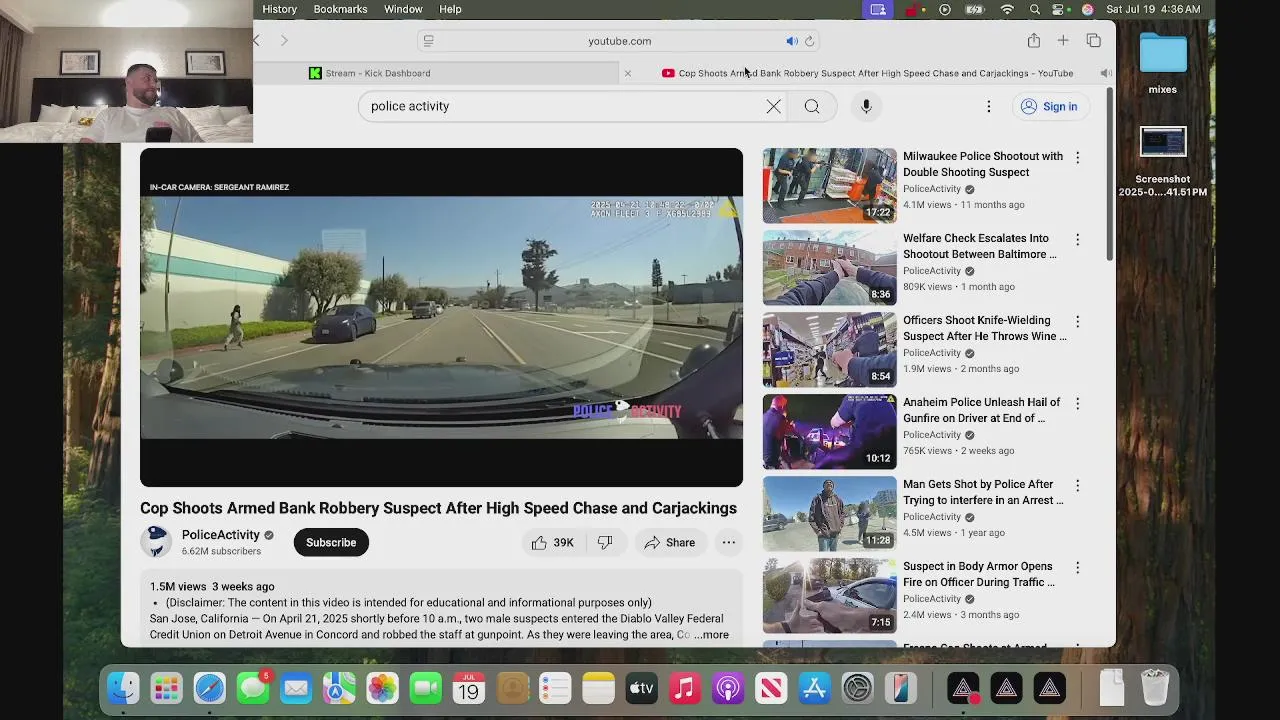Viewport: 1280px width, 720px height.
Task: Open Apple TV app in the dock
Action: 641,688
